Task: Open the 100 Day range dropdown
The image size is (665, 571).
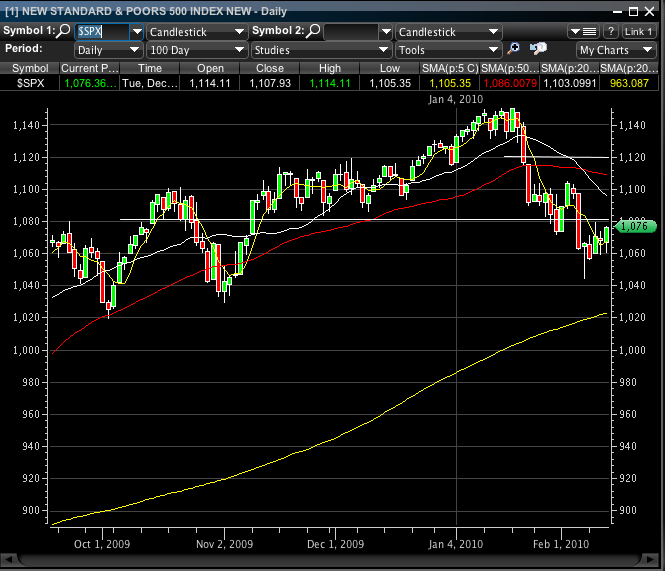Action: coord(196,49)
